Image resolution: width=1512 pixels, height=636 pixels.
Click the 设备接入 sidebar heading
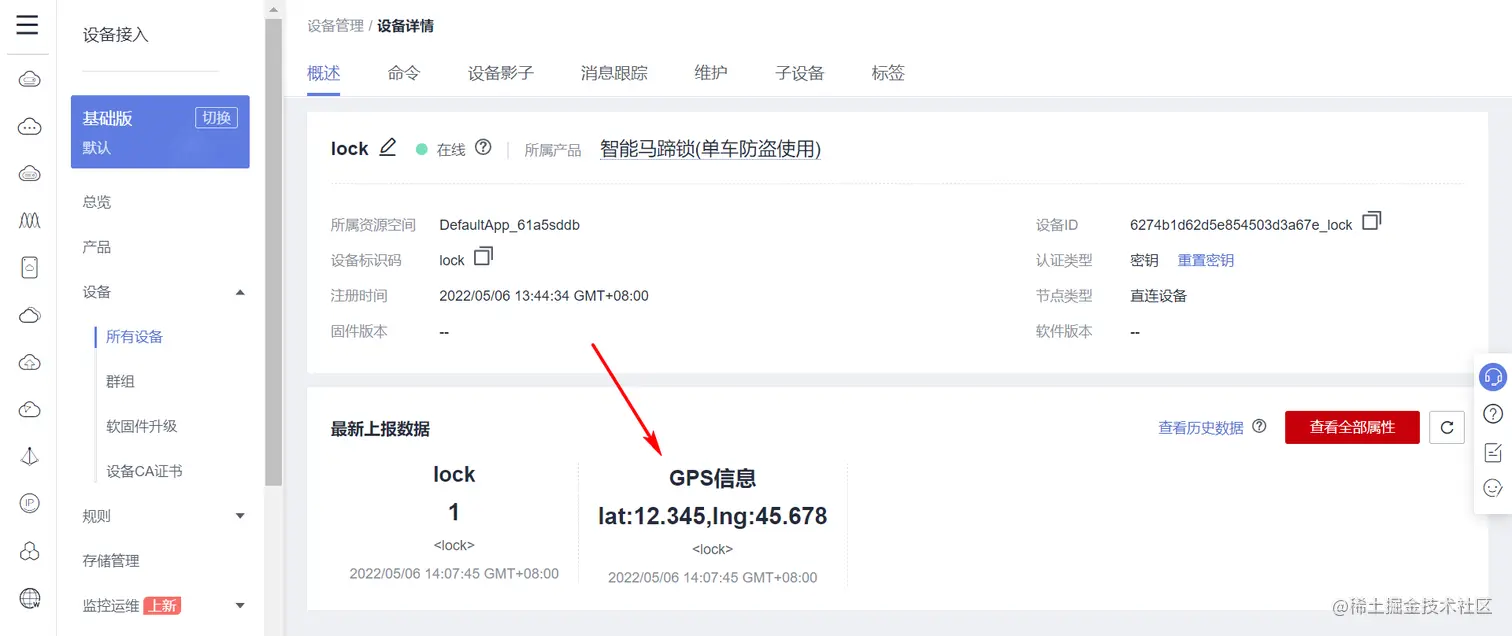115,35
